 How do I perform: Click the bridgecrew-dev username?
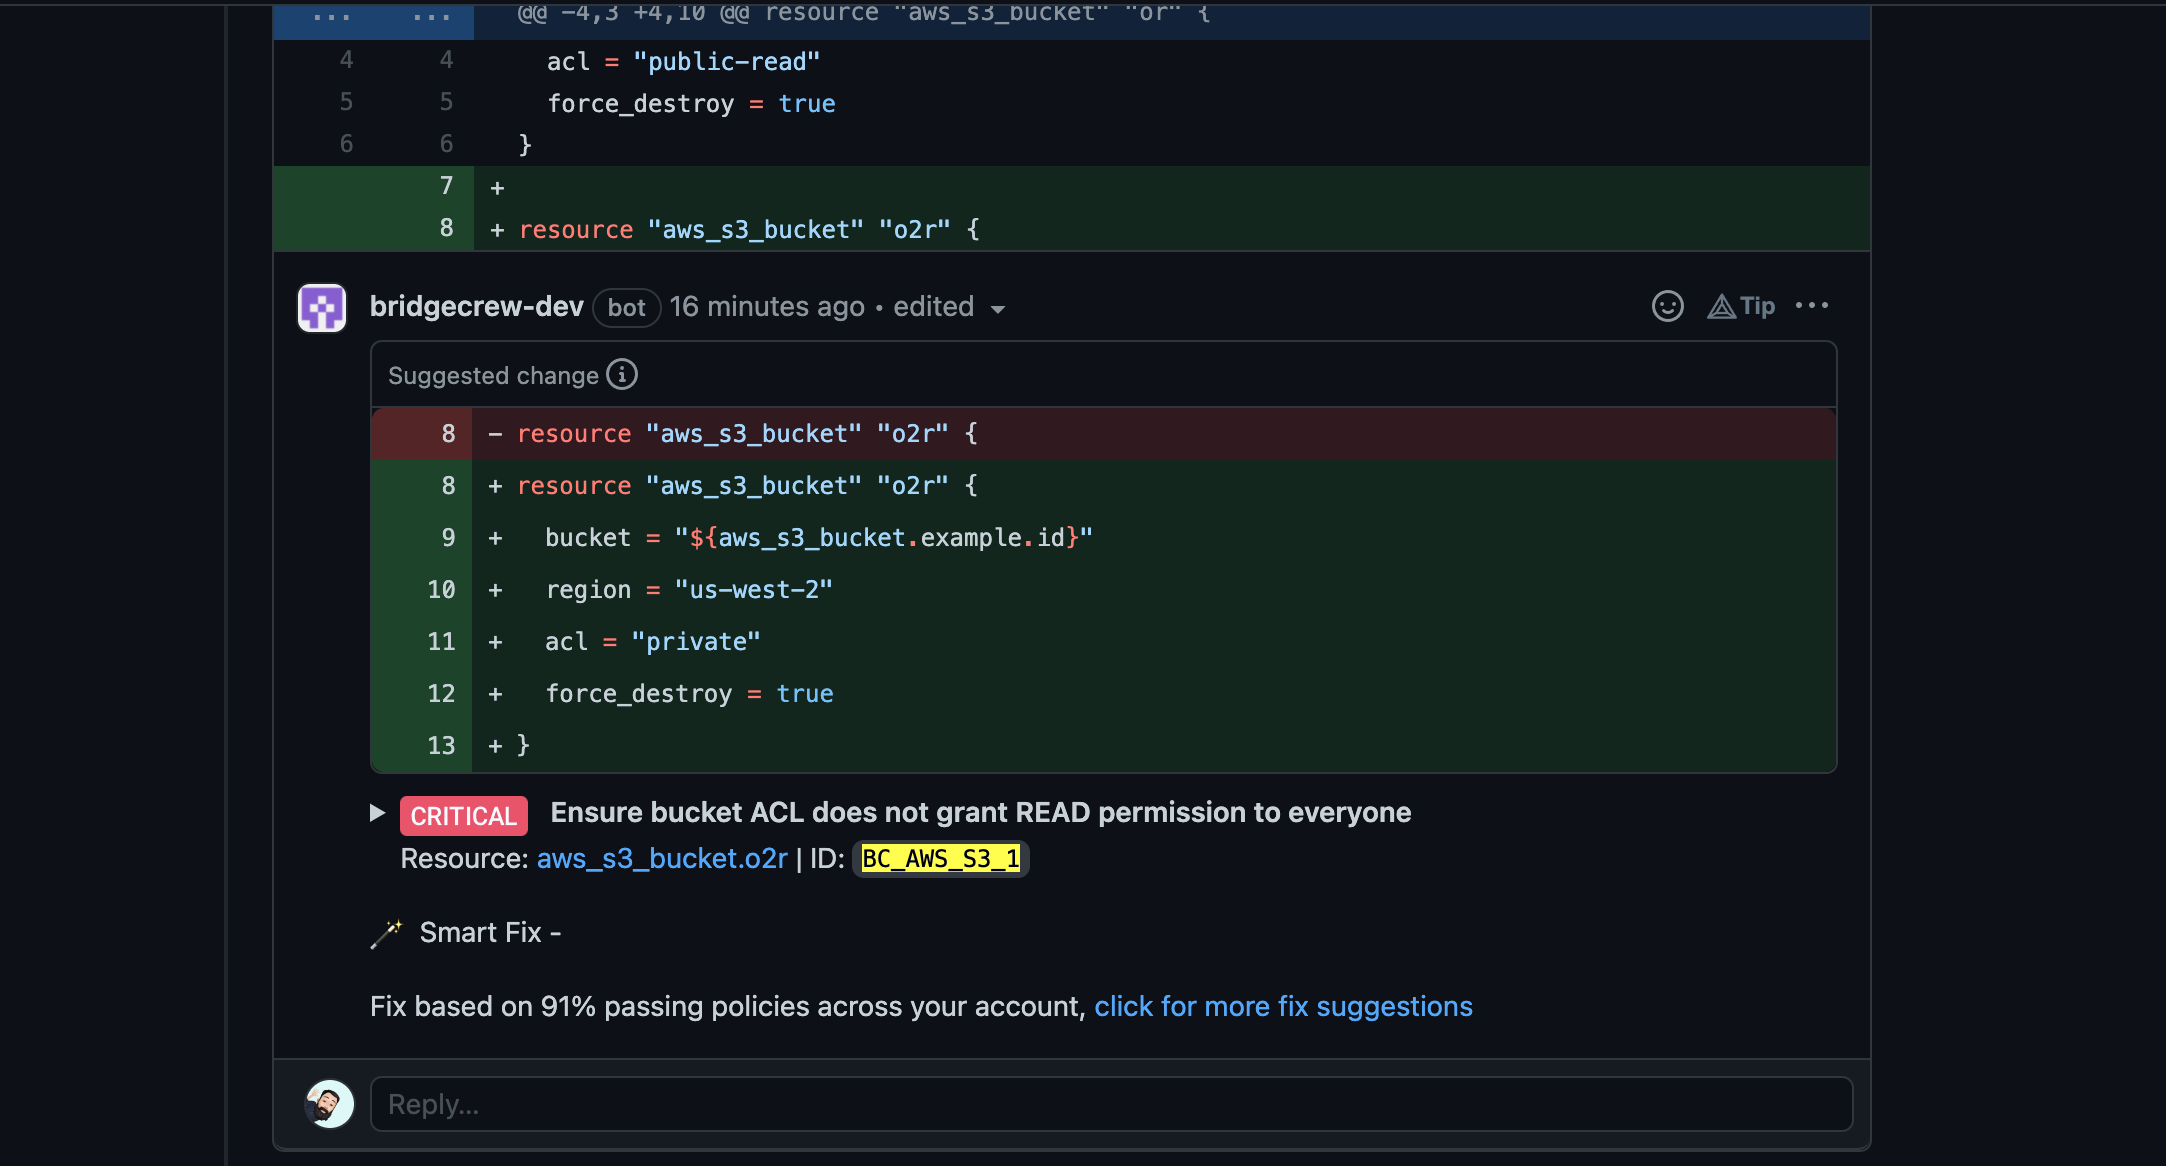point(476,306)
